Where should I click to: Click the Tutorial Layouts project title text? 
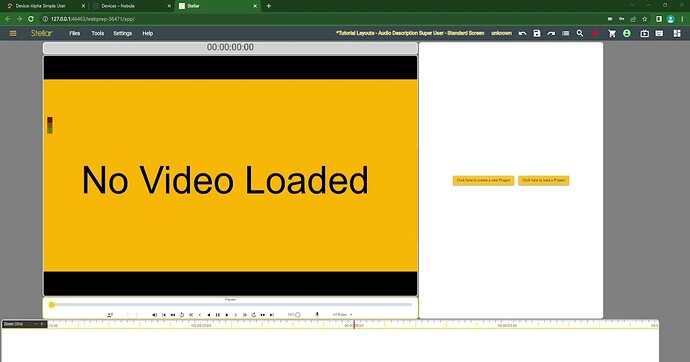410,33
